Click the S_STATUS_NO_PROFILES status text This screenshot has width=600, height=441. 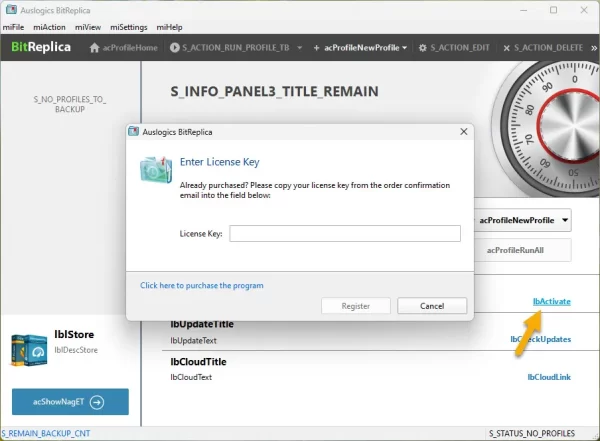click(532, 433)
